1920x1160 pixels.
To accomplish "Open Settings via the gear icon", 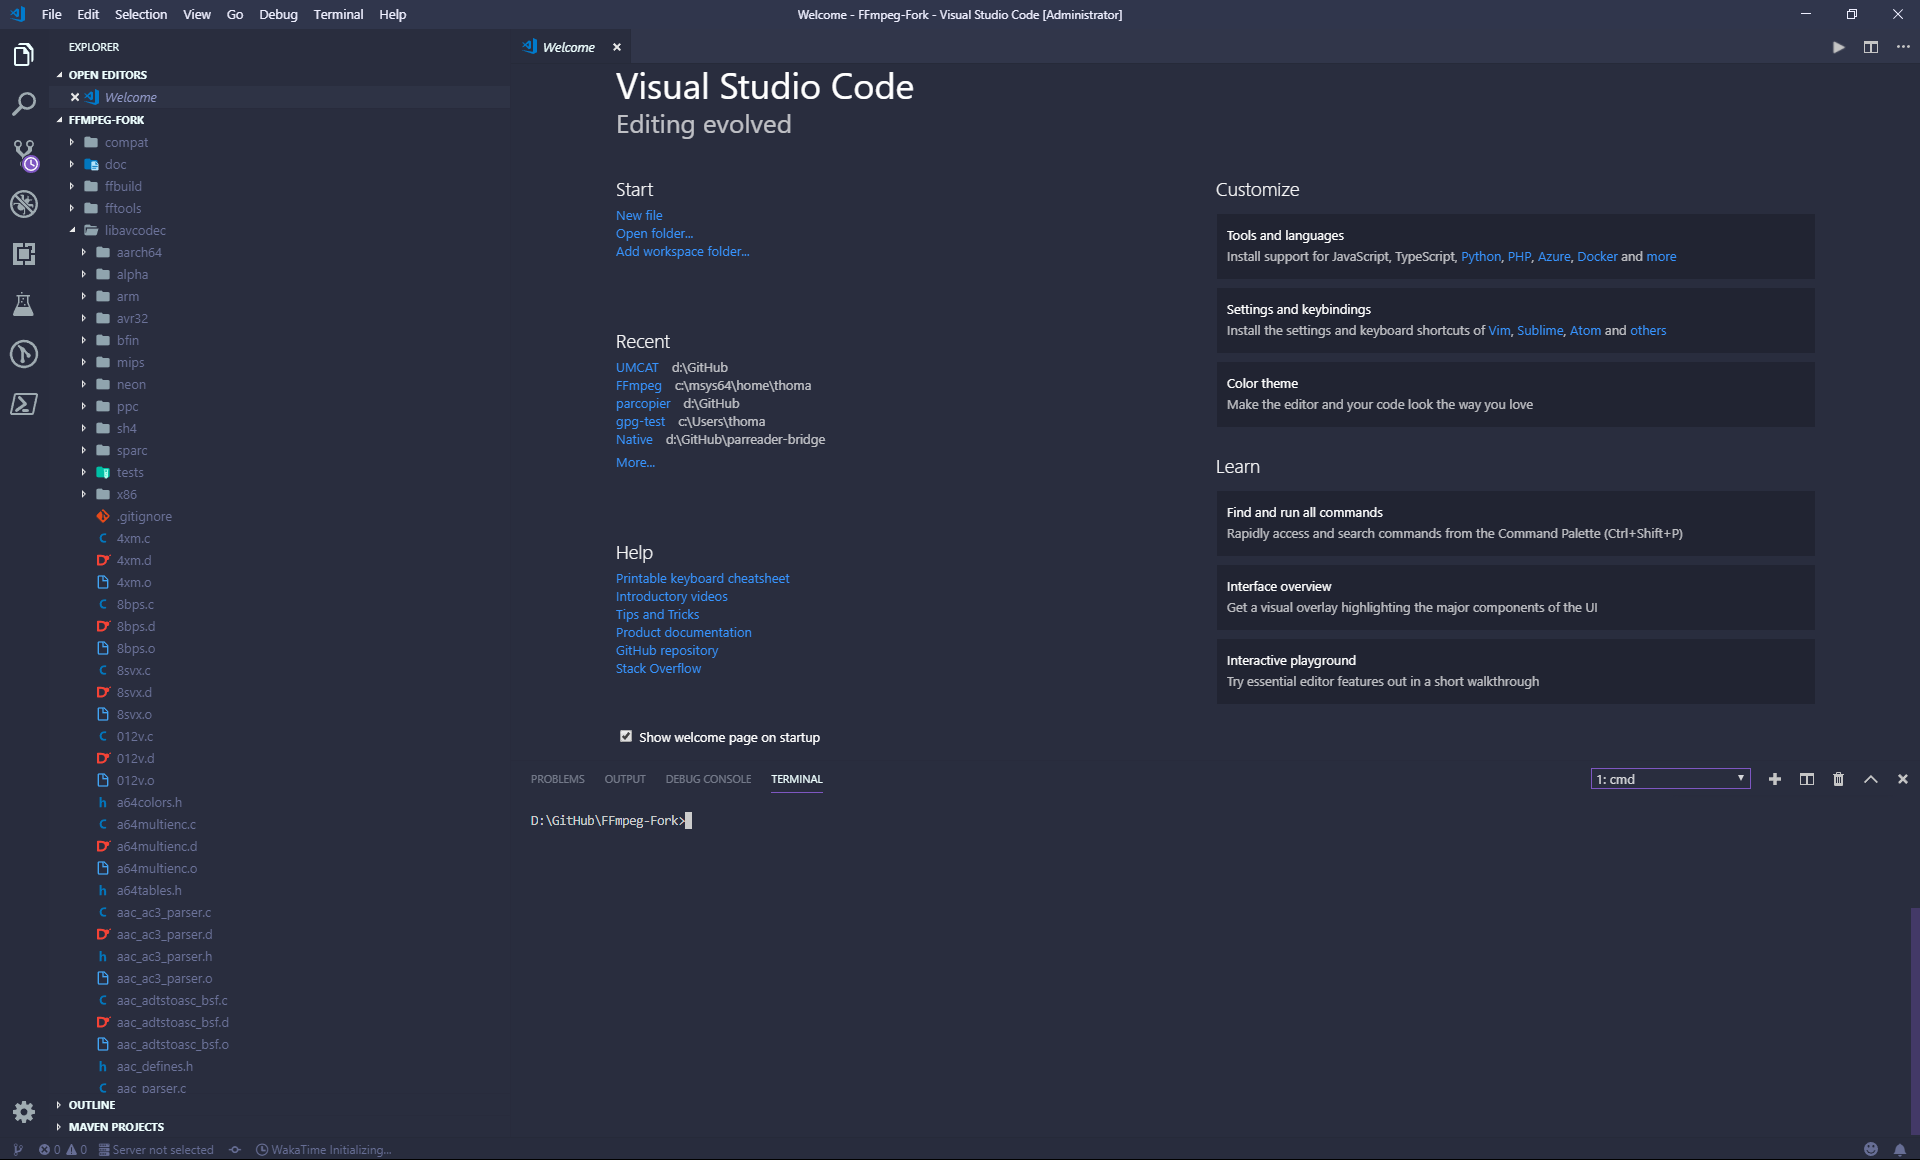I will (24, 1112).
